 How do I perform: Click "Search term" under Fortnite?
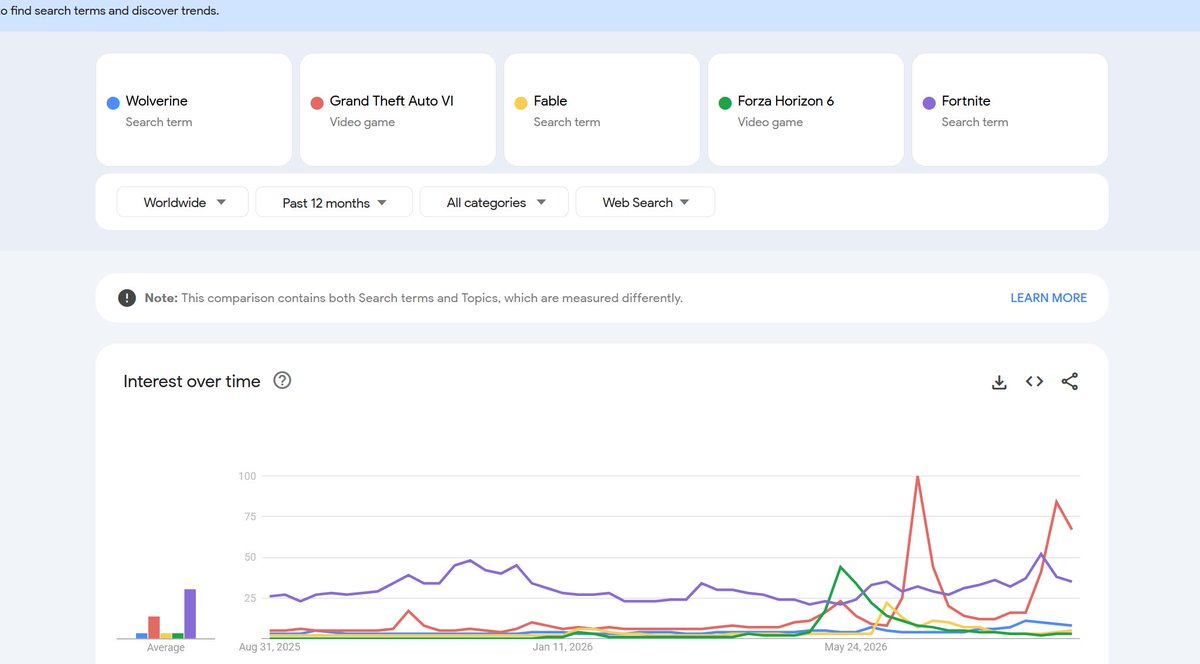[975, 122]
